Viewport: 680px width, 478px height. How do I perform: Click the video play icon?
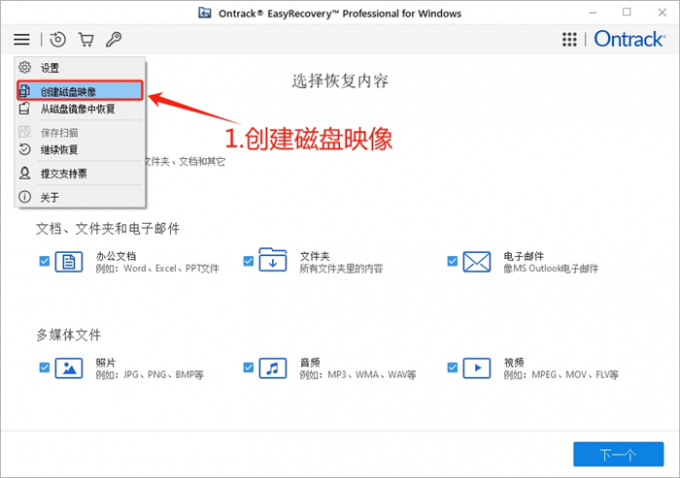tap(477, 368)
